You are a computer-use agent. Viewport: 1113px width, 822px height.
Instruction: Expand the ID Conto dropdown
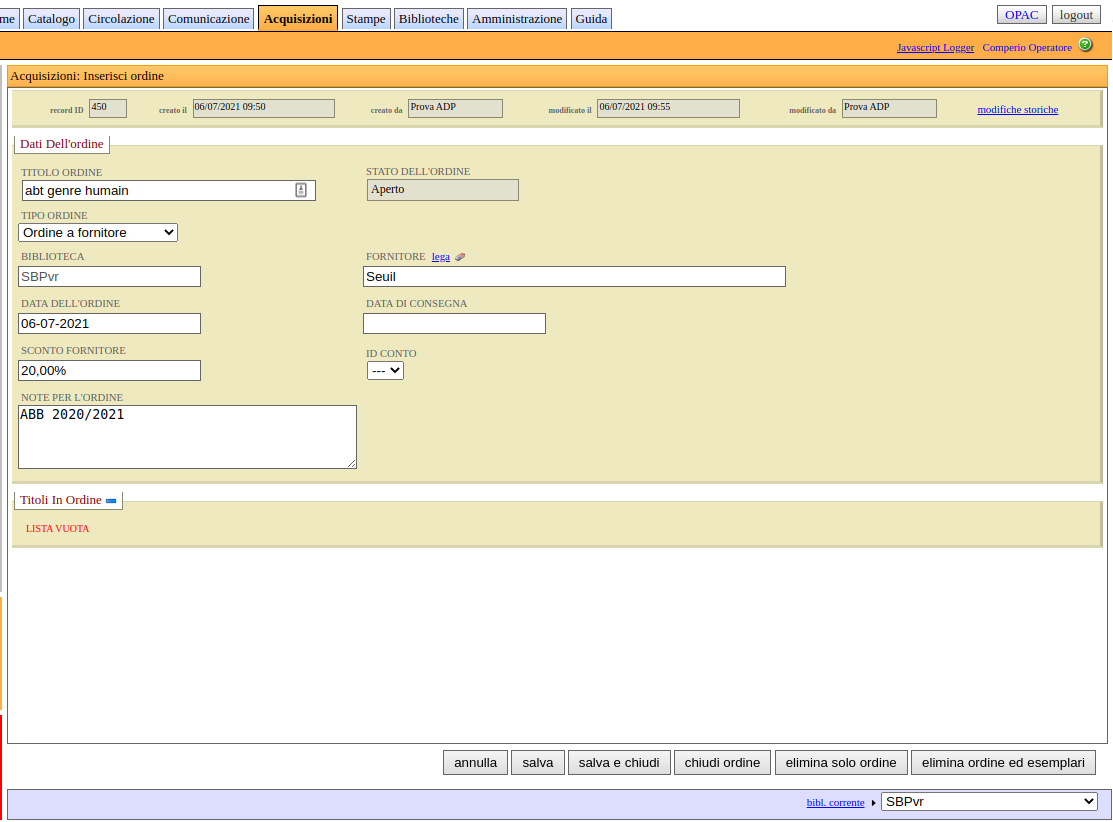click(x=385, y=370)
